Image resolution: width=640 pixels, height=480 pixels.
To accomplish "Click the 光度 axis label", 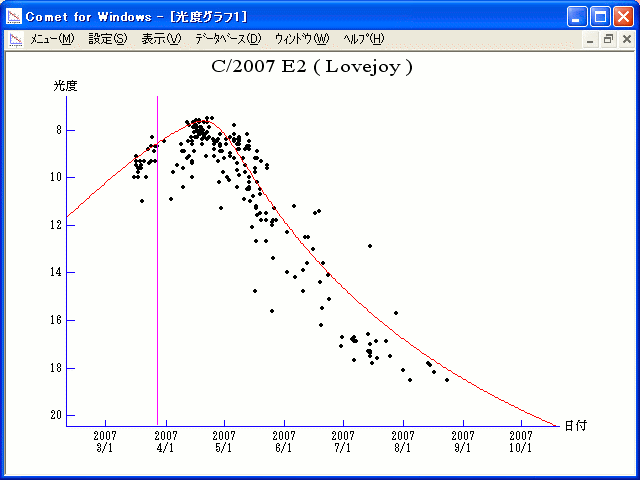I will 65,86.
